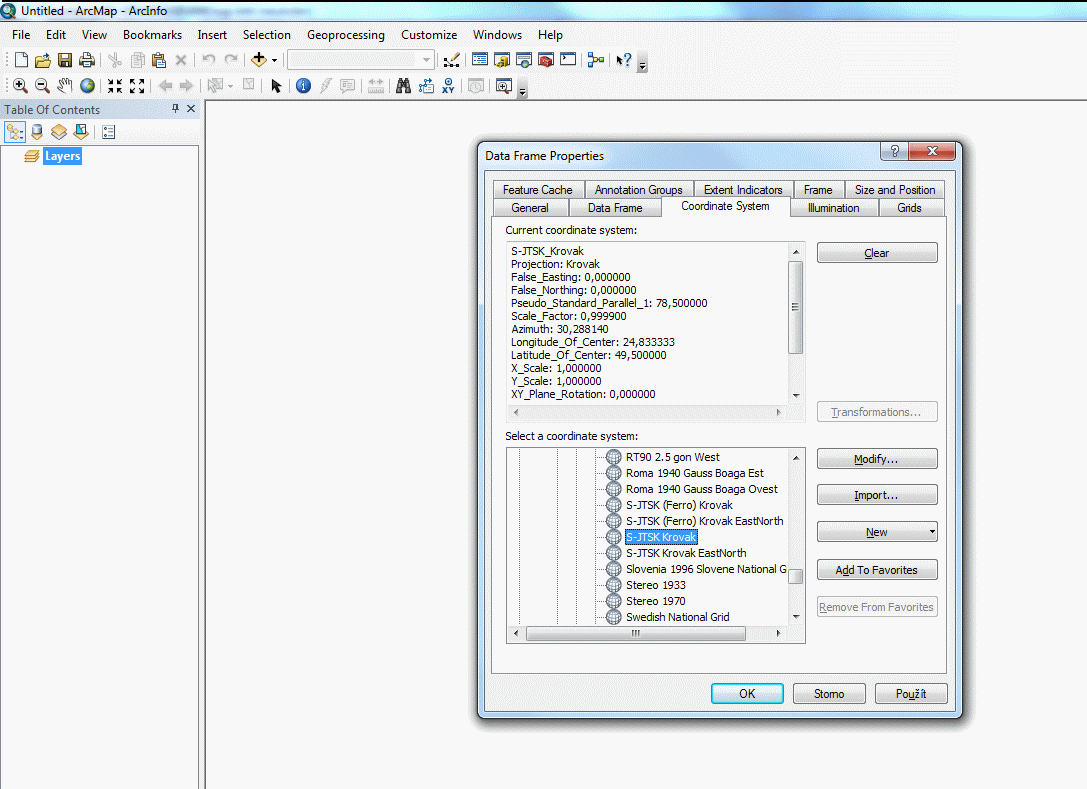Cancel the dialog with Storno

[x=829, y=693]
